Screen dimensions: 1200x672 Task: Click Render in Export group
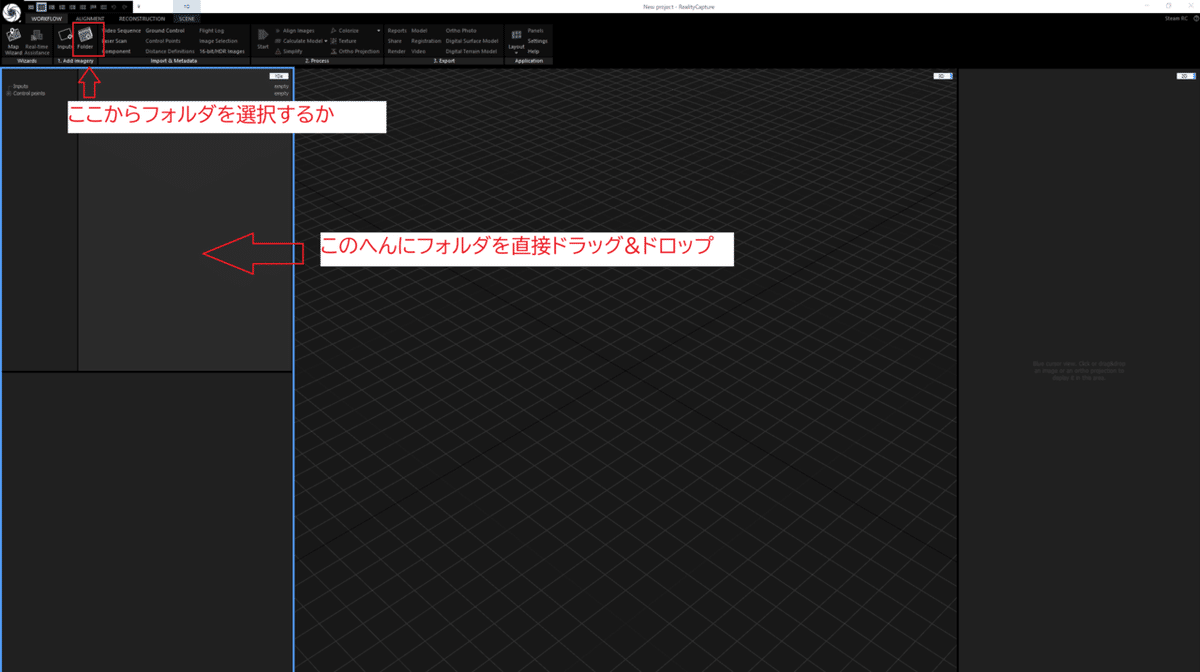tap(396, 51)
